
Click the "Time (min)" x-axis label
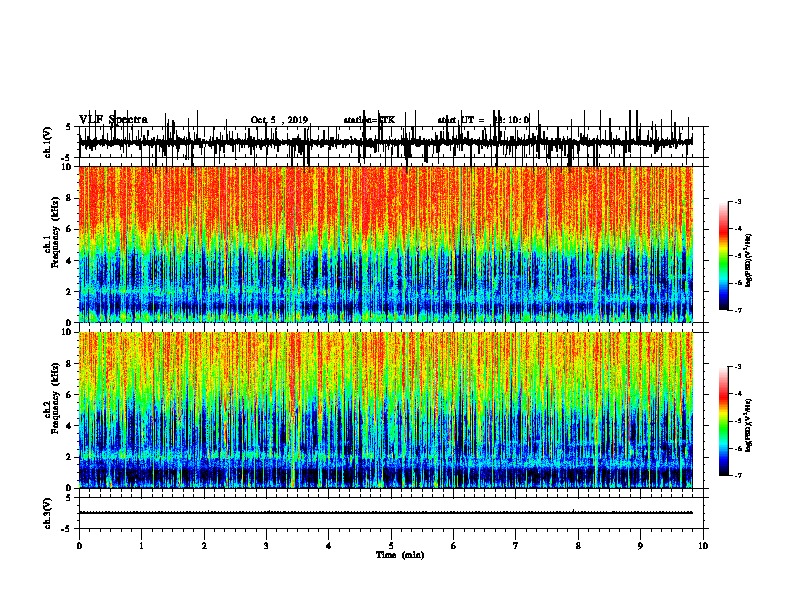pos(400,555)
